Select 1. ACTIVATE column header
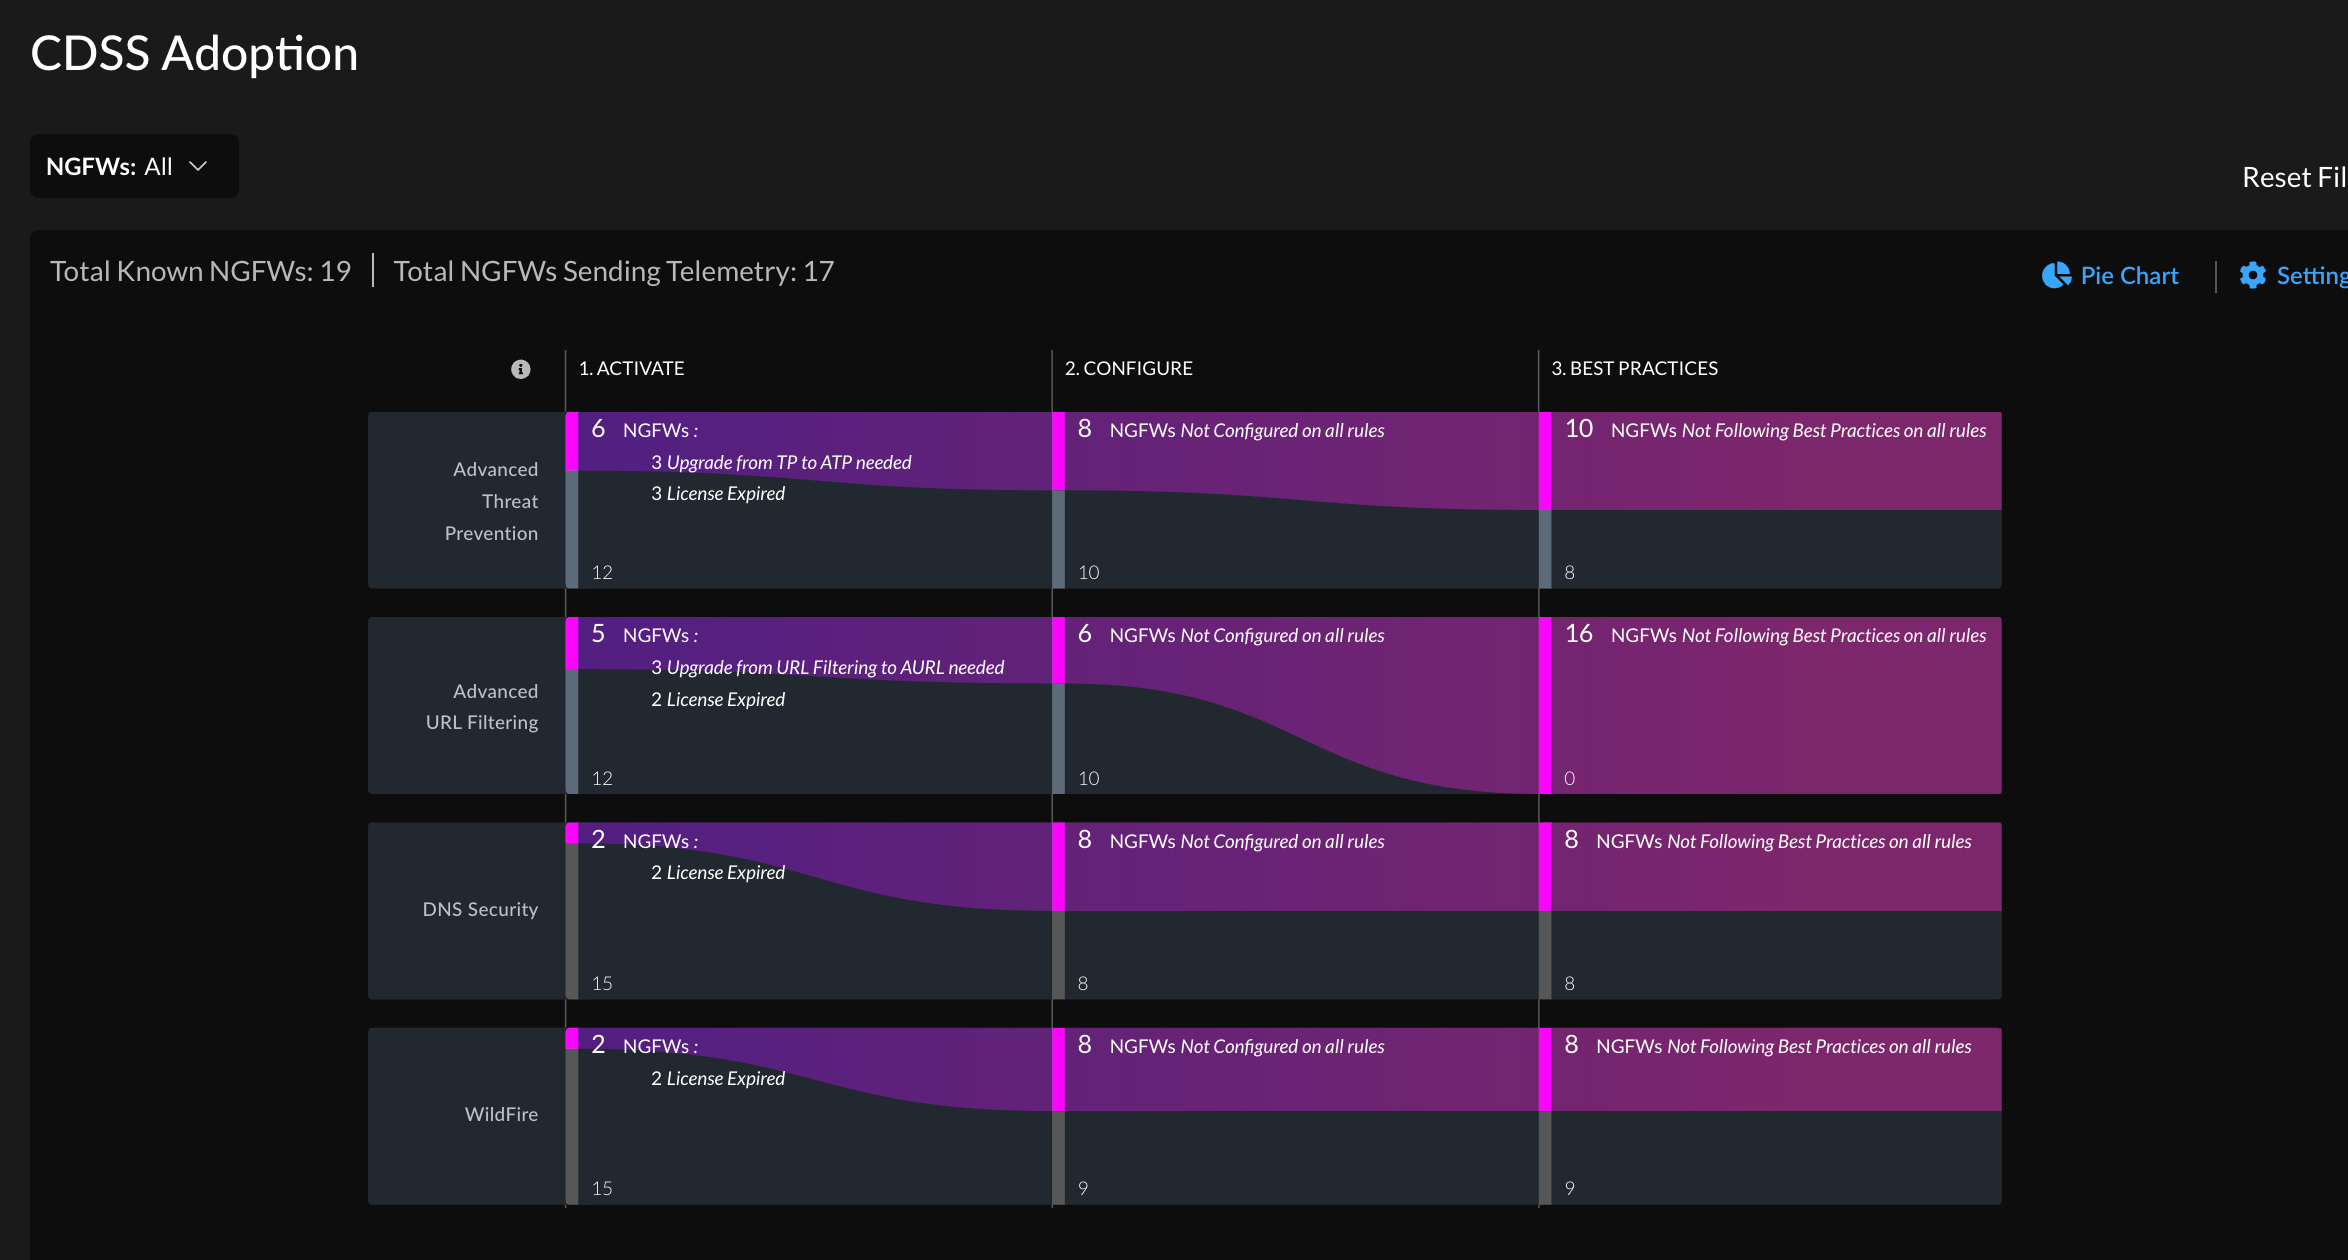The height and width of the screenshot is (1260, 2348). tap(631, 369)
